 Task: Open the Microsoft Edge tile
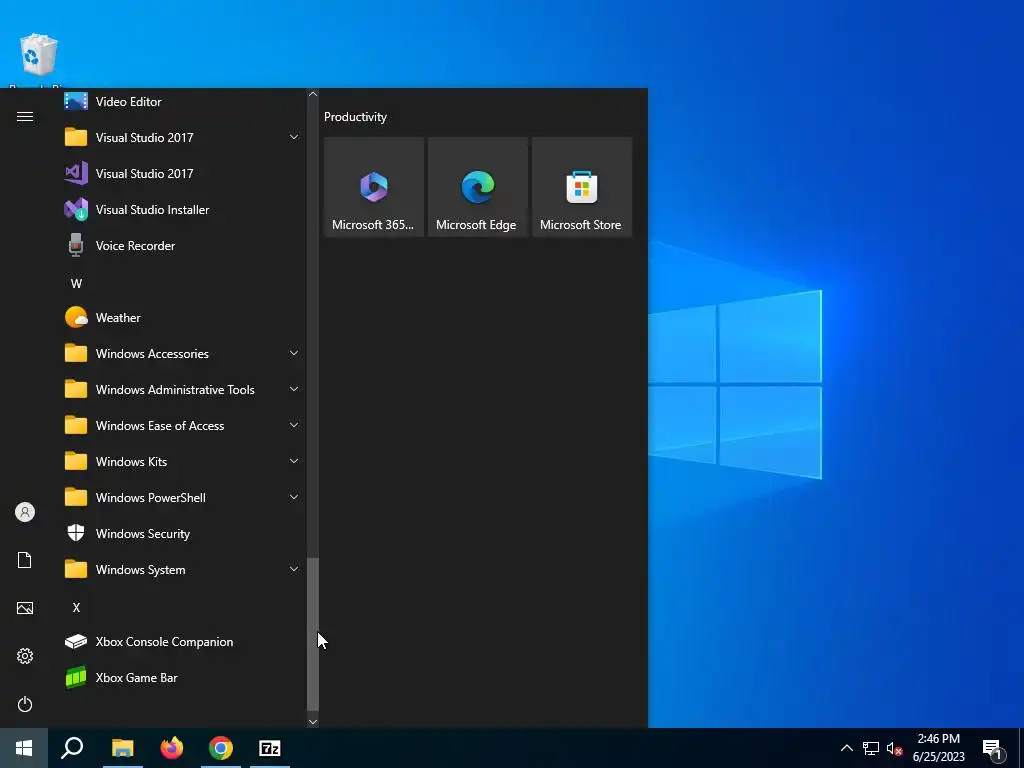click(x=477, y=187)
